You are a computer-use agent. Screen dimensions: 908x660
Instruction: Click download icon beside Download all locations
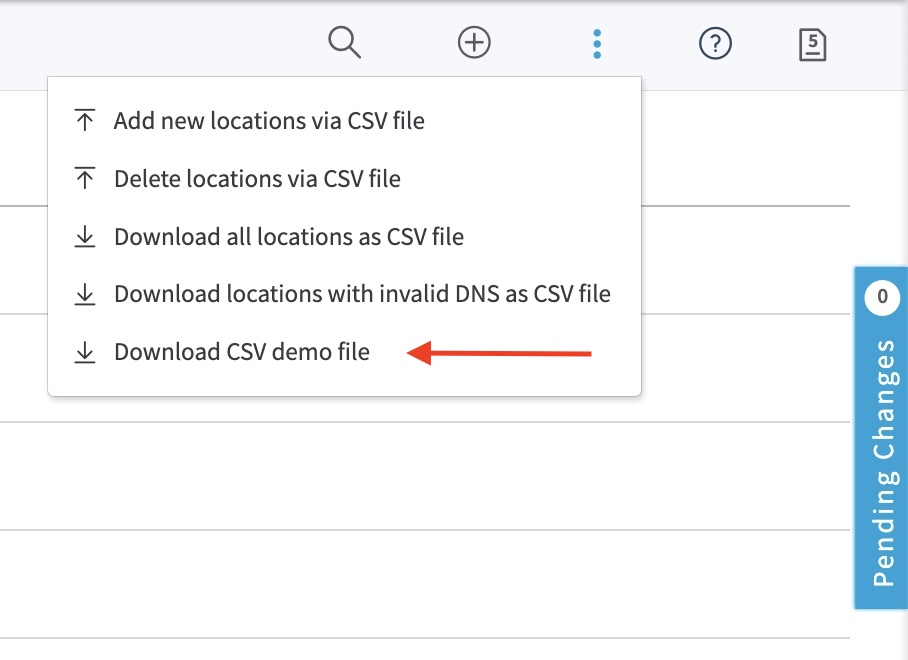click(x=86, y=237)
